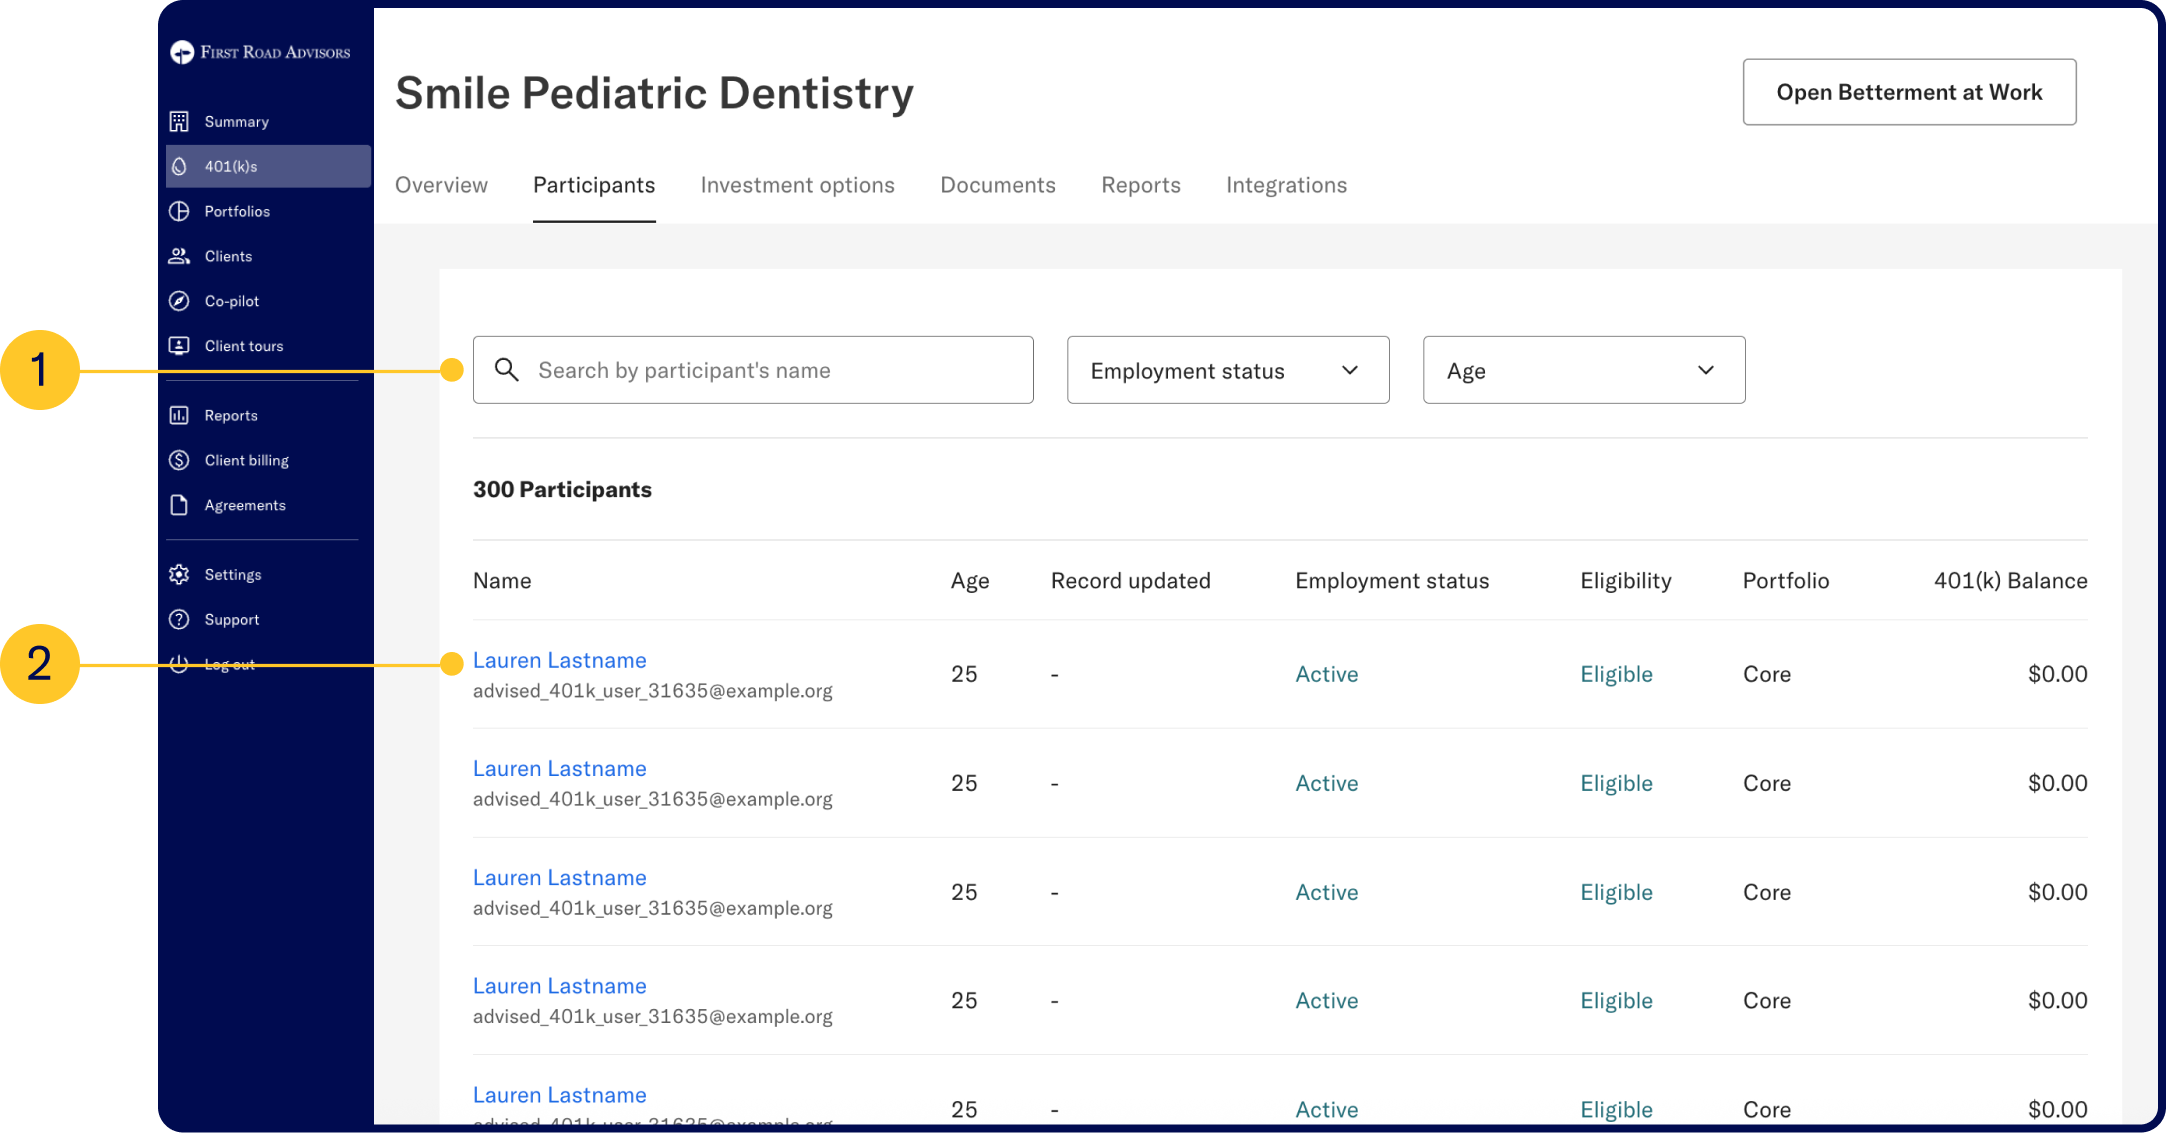The image size is (2166, 1133).
Task: Click the Agreements document icon
Action: click(x=179, y=505)
